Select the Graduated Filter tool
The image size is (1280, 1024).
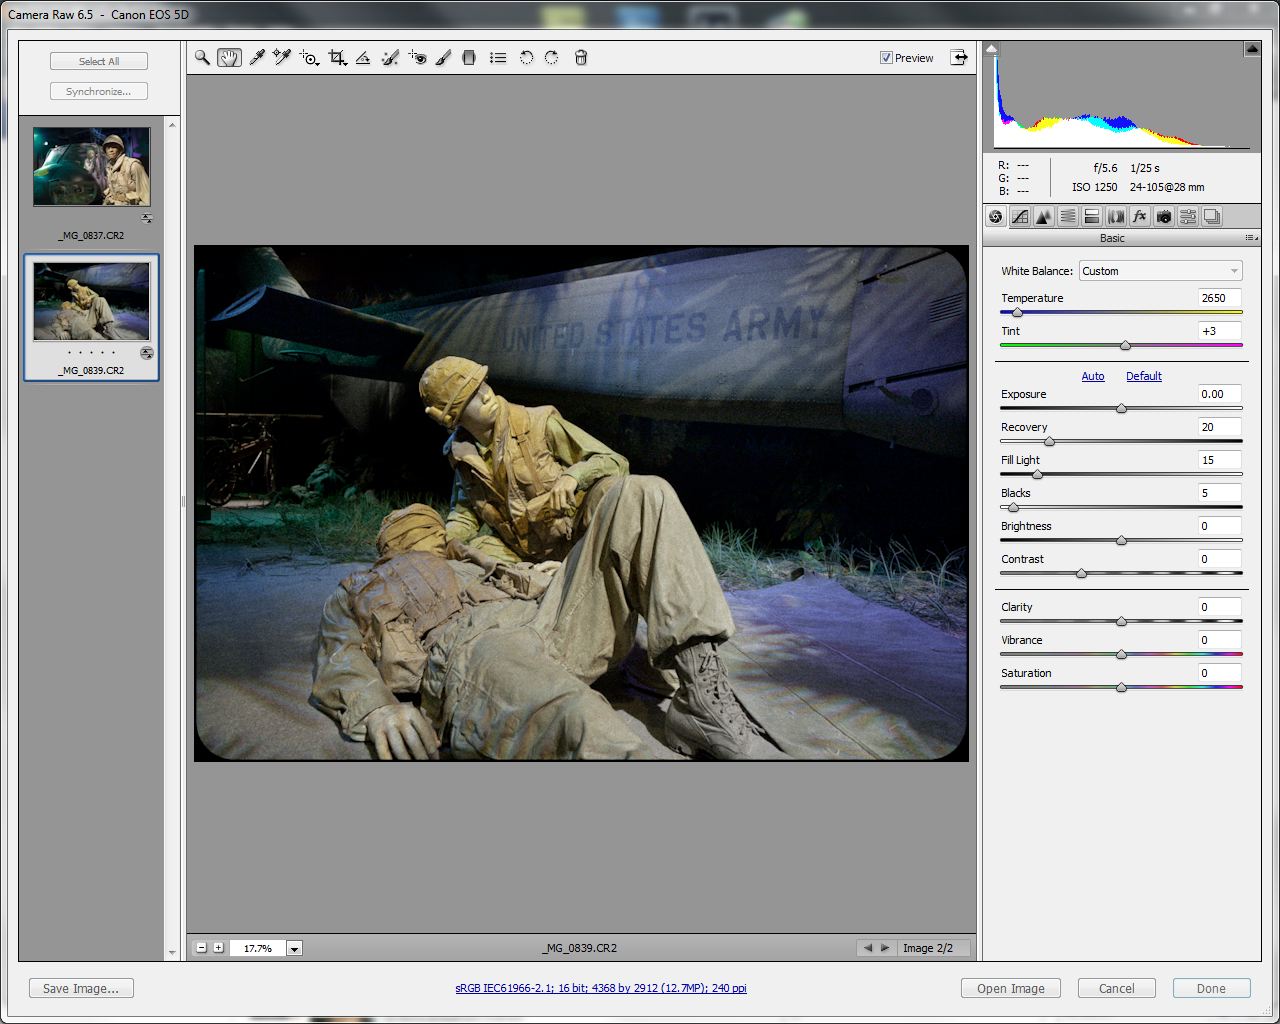point(469,58)
